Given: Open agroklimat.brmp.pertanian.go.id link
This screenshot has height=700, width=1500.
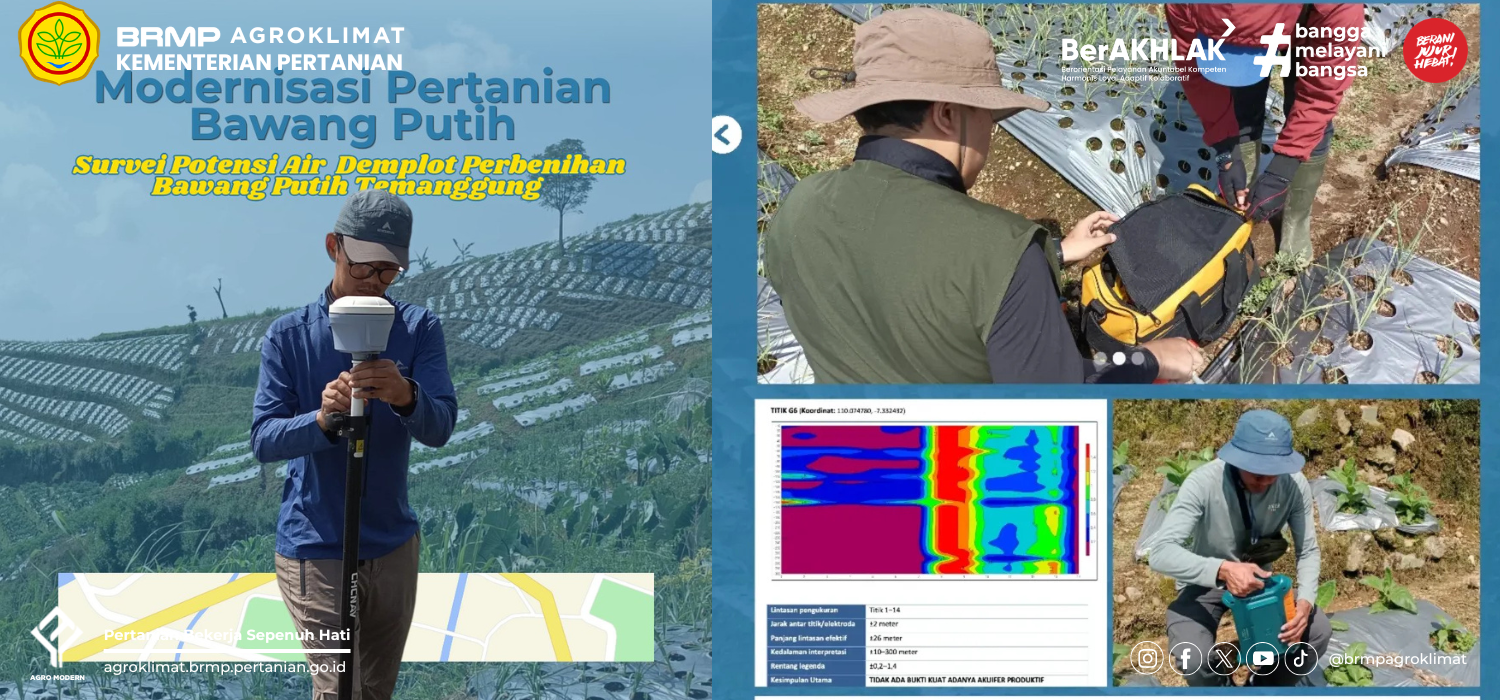Looking at the screenshot, I should click(225, 666).
